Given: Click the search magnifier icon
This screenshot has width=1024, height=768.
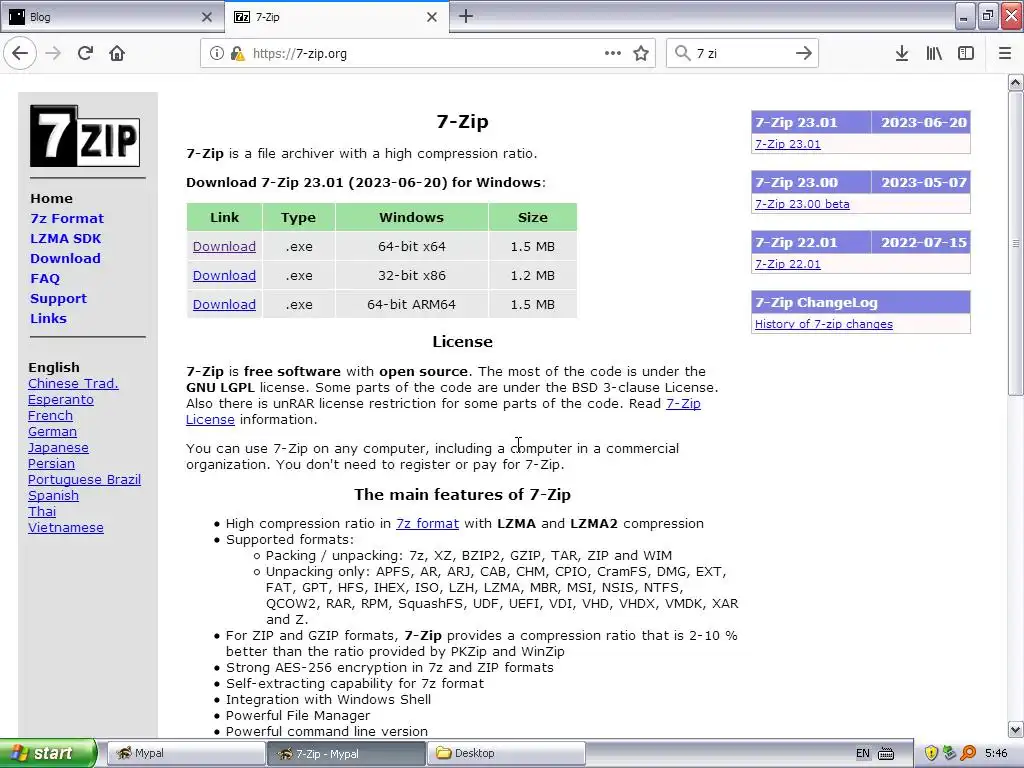Looking at the screenshot, I should point(682,54).
